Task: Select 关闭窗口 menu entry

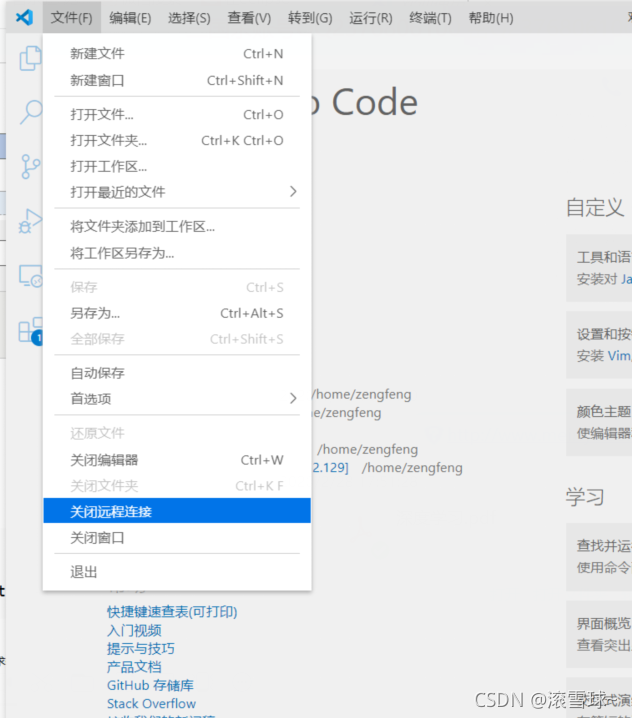Action: [177, 538]
